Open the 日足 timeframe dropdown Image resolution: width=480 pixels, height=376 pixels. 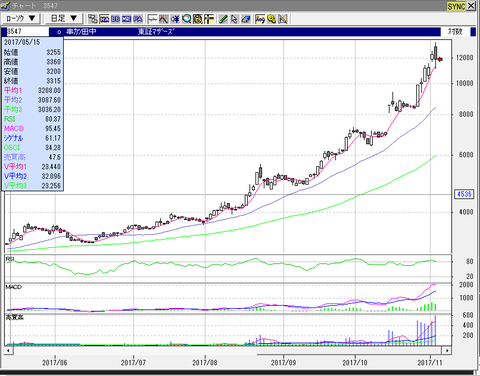click(x=64, y=18)
